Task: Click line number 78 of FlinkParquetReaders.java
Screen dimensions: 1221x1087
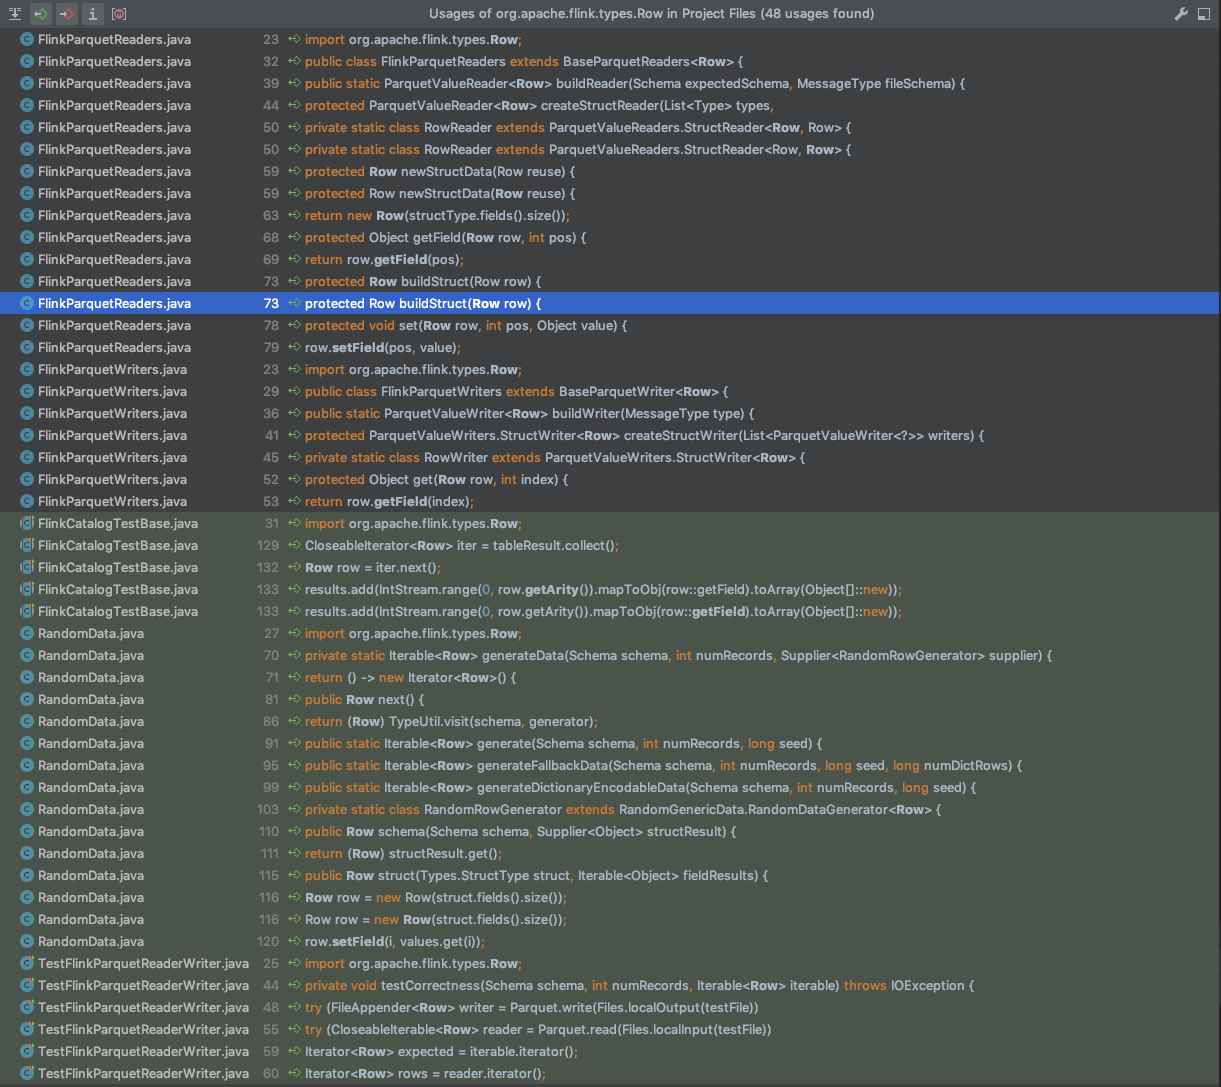Action: click(x=271, y=326)
